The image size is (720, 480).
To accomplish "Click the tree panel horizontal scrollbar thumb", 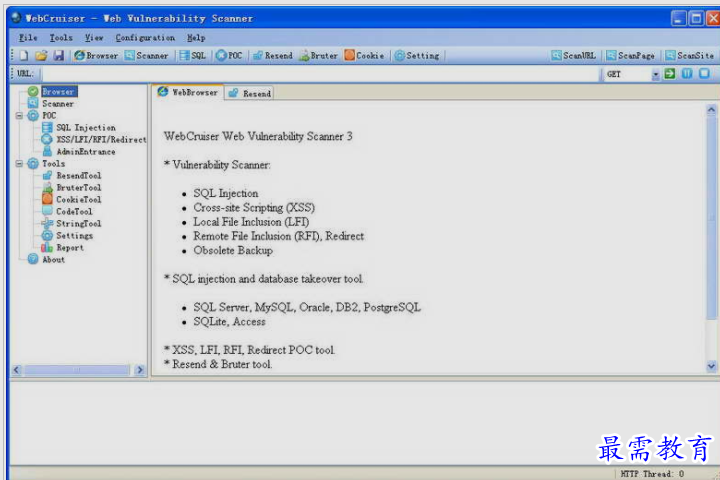I will (x=77, y=370).
